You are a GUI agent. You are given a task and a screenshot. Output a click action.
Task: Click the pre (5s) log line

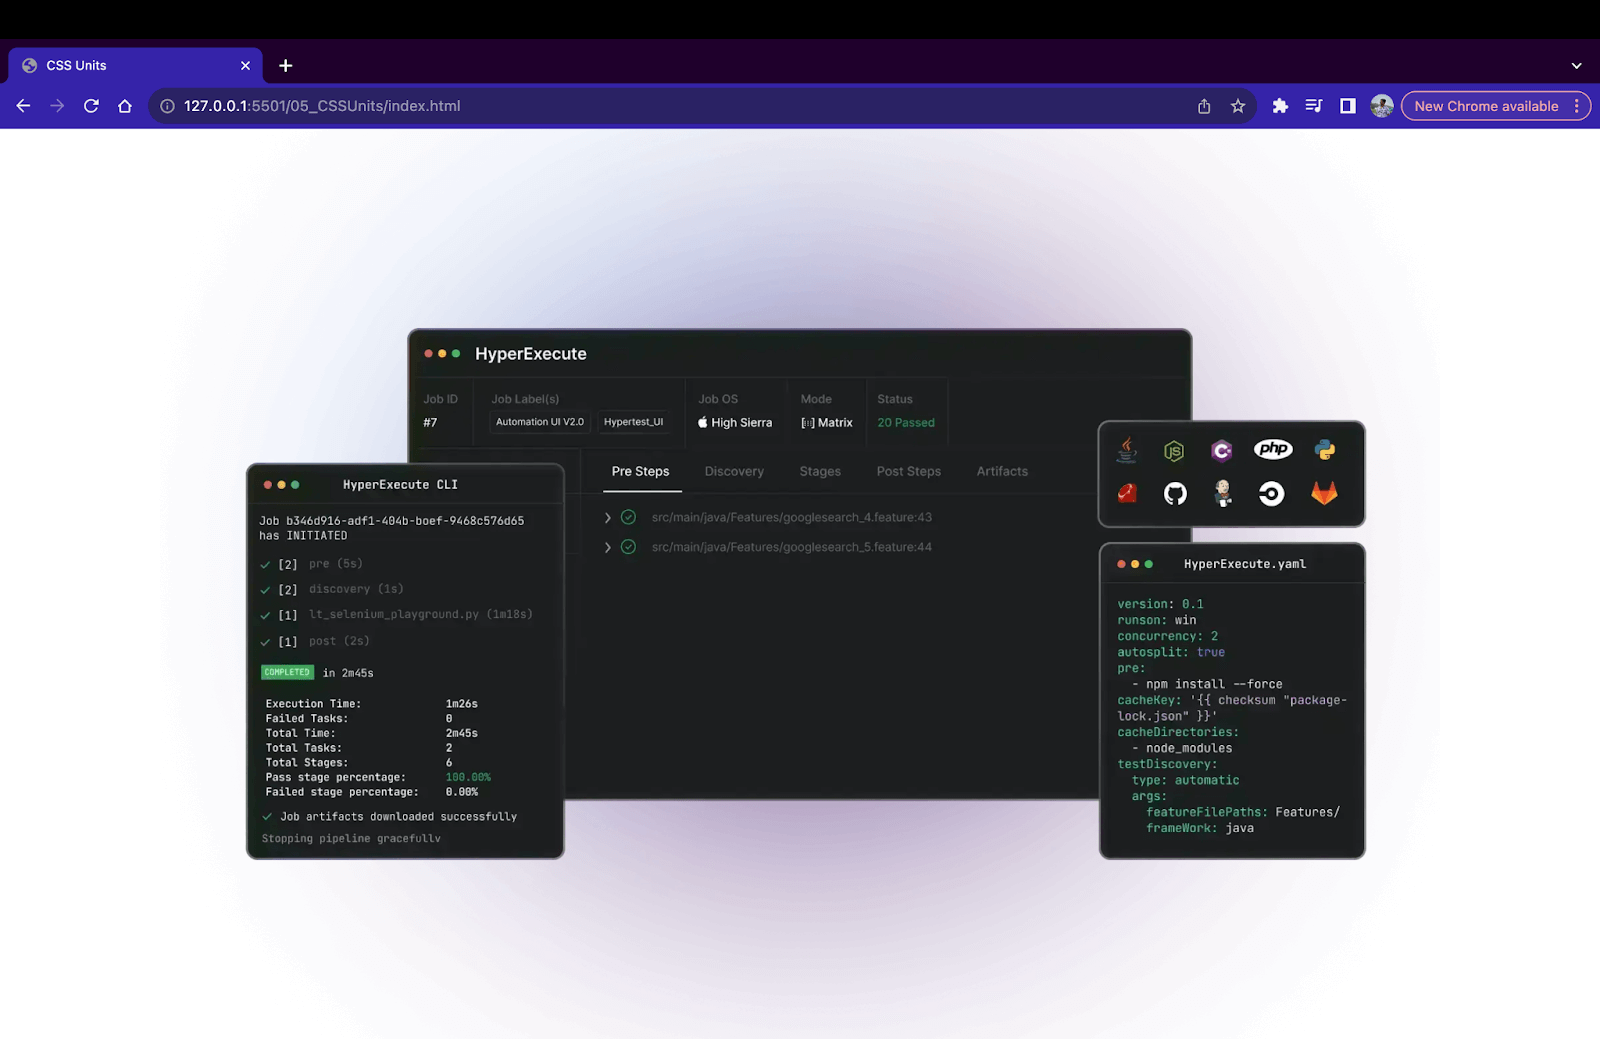coord(335,564)
